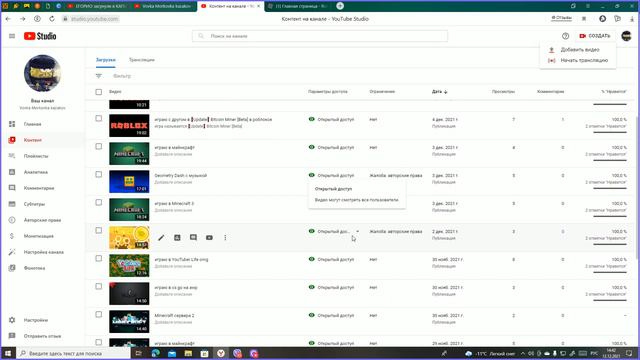This screenshot has height=360, width=640.
Task: Open Открытый доступ visibility for Geometry Dash video
Action: [x=331, y=176]
